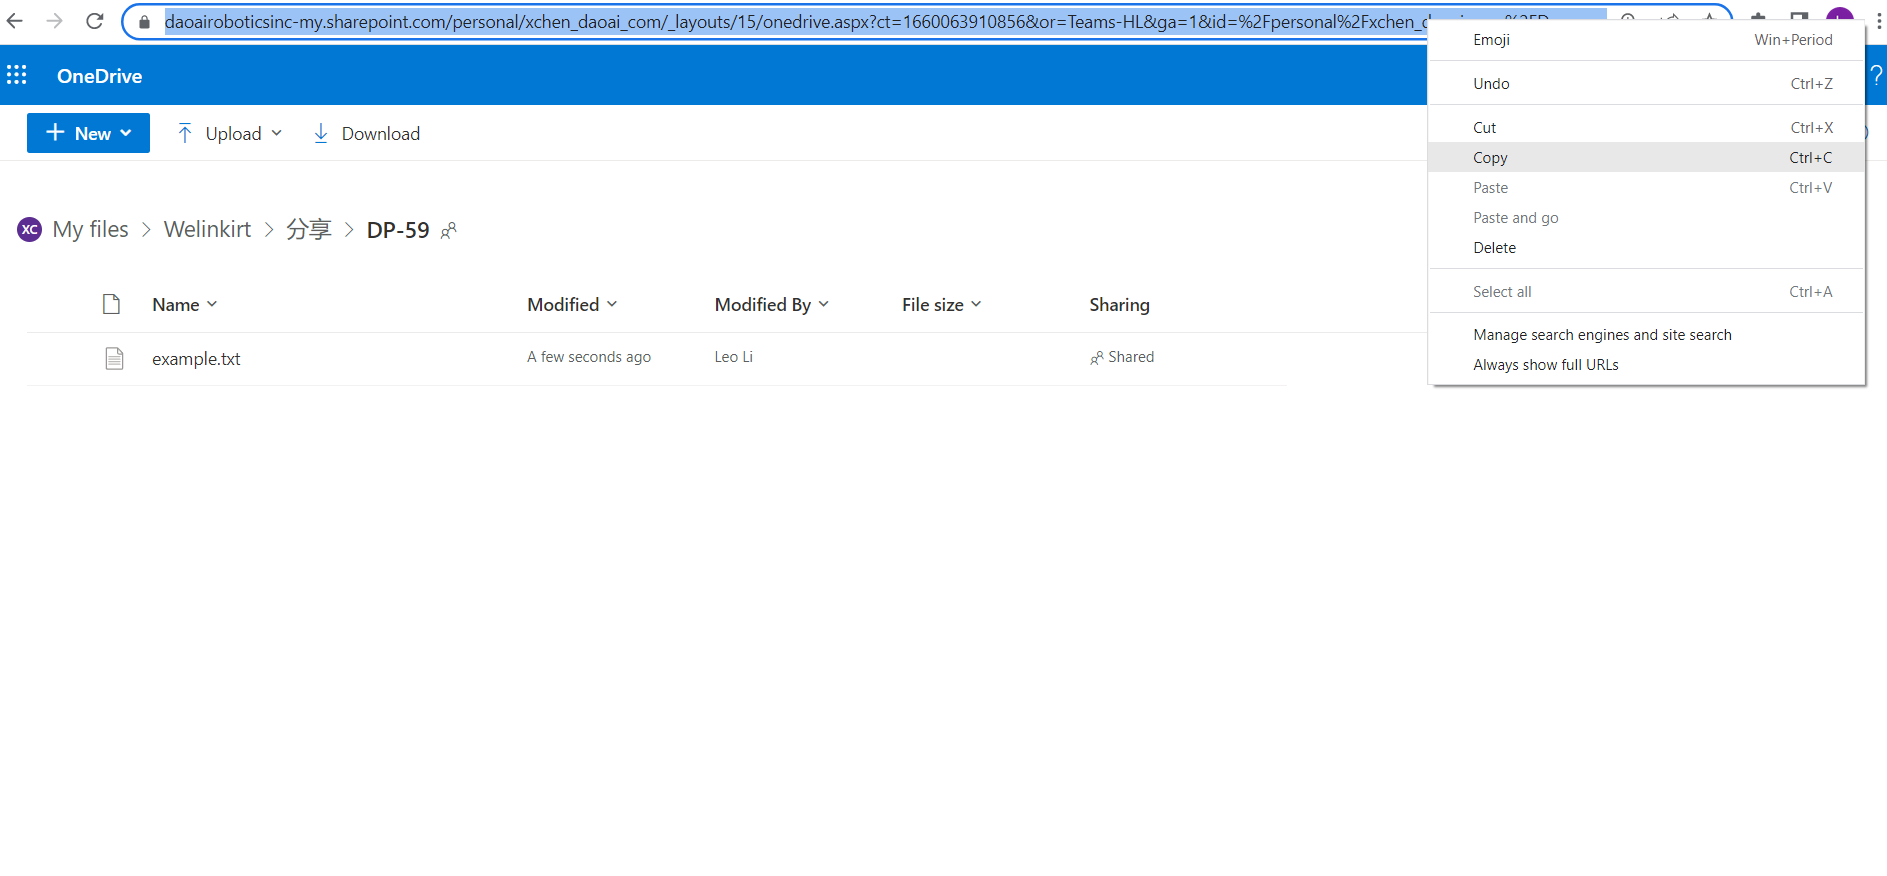
Task: Open the Chrome three-dot menu
Action: click(x=1879, y=21)
